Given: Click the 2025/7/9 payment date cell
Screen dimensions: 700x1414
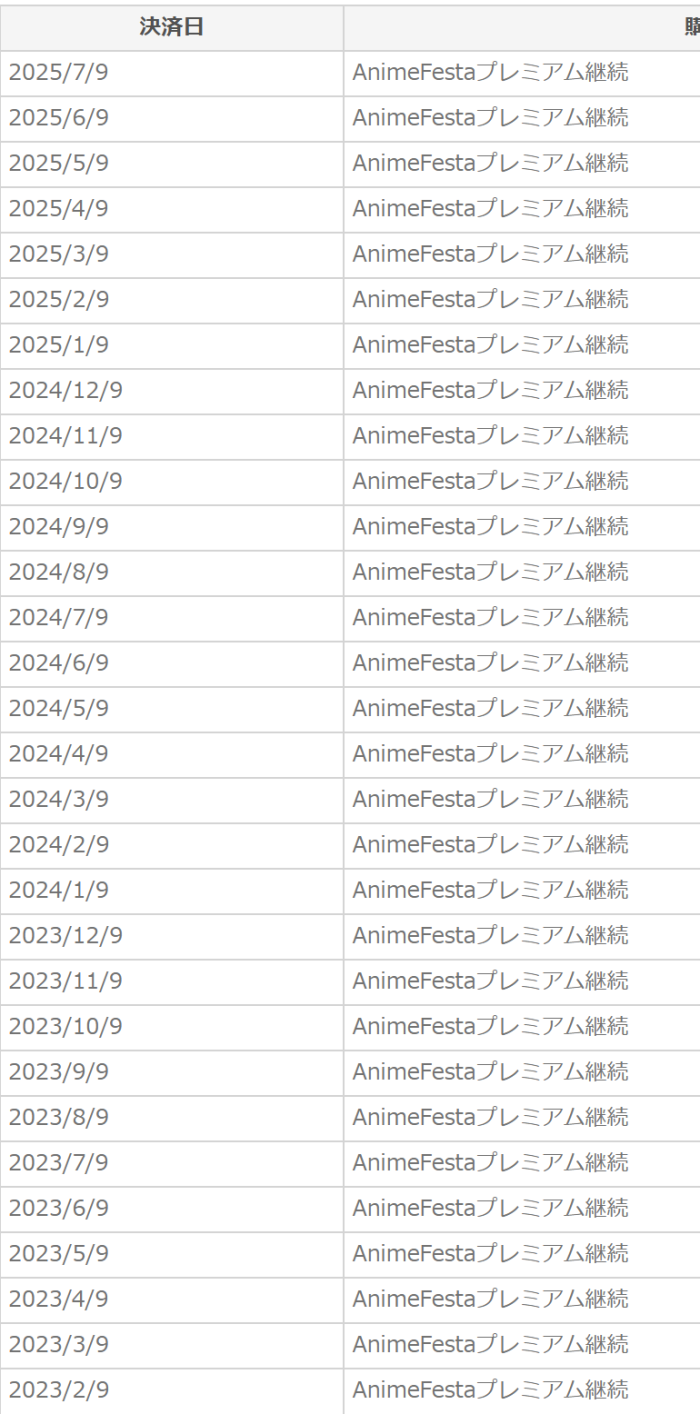Looking at the screenshot, I should point(59,73).
